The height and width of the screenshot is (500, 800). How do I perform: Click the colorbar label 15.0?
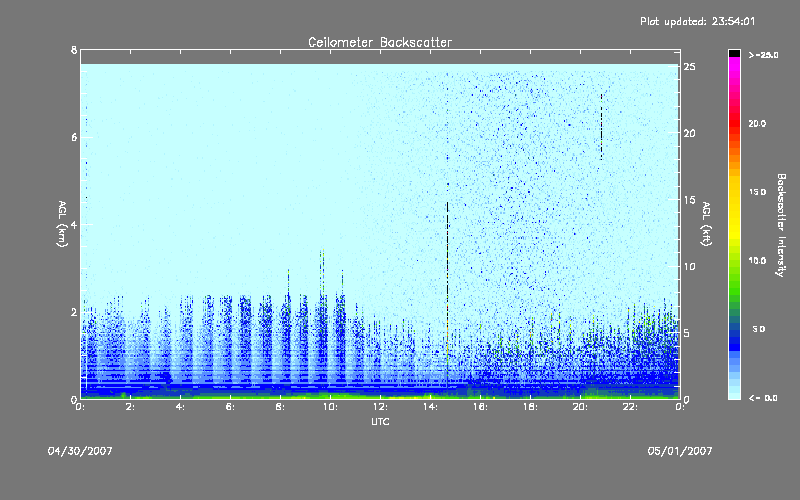[758, 192]
